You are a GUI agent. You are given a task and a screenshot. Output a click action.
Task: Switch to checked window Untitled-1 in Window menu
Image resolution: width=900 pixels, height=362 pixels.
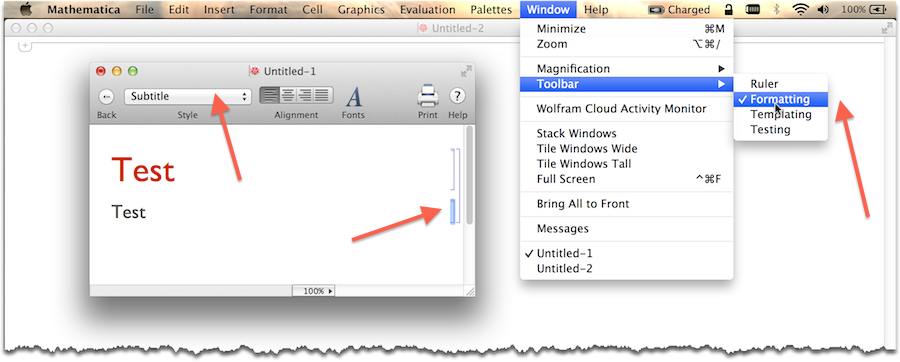click(x=627, y=253)
